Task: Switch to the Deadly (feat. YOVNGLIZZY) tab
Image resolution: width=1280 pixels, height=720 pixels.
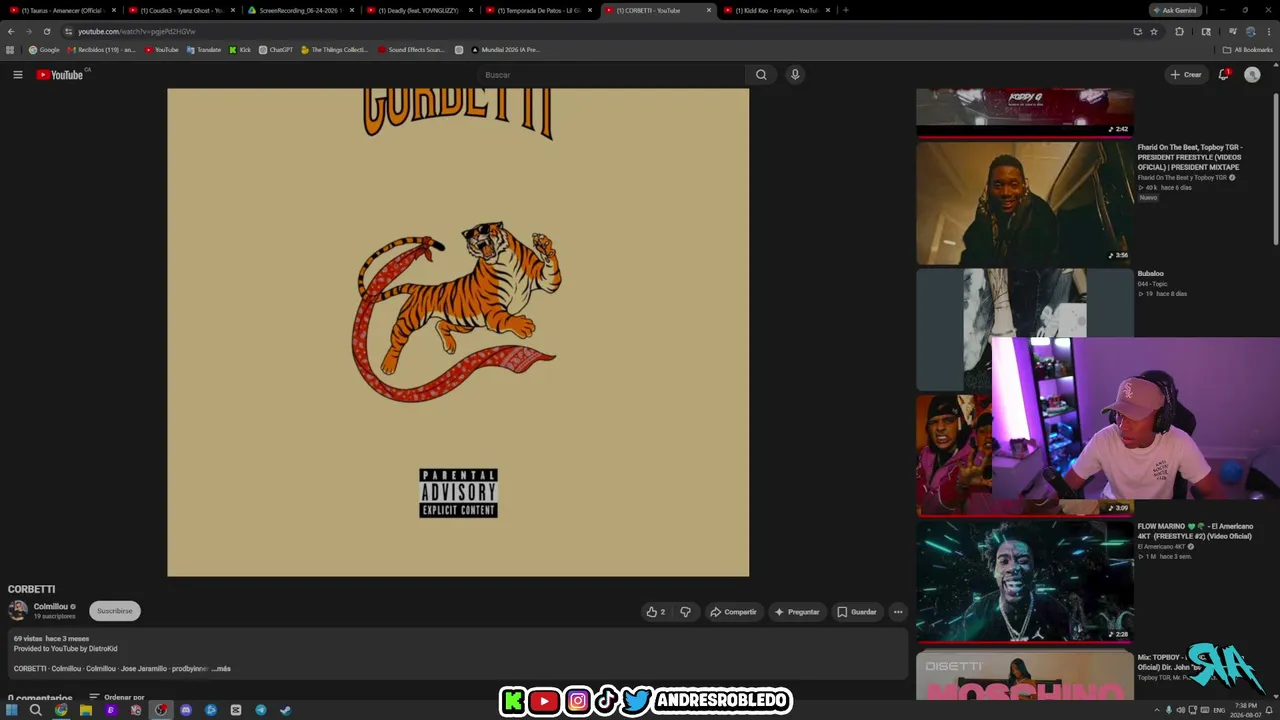Action: tap(418, 10)
